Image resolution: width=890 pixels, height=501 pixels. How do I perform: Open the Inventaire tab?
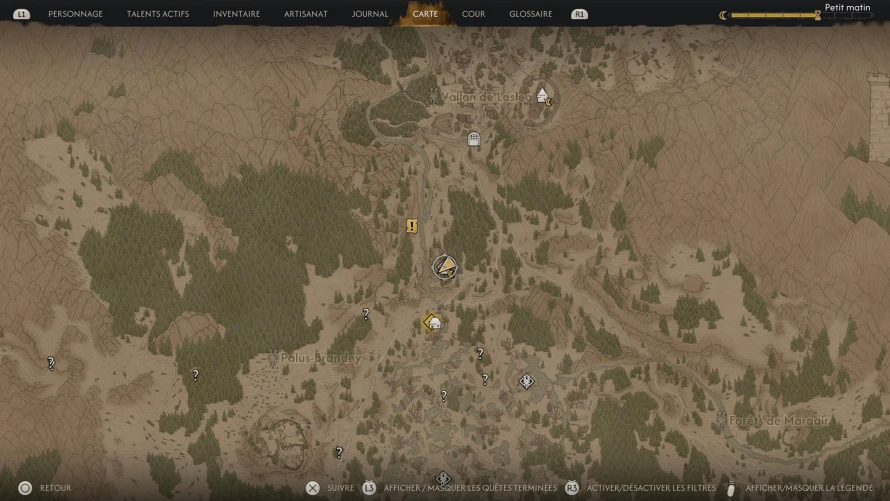tap(236, 14)
